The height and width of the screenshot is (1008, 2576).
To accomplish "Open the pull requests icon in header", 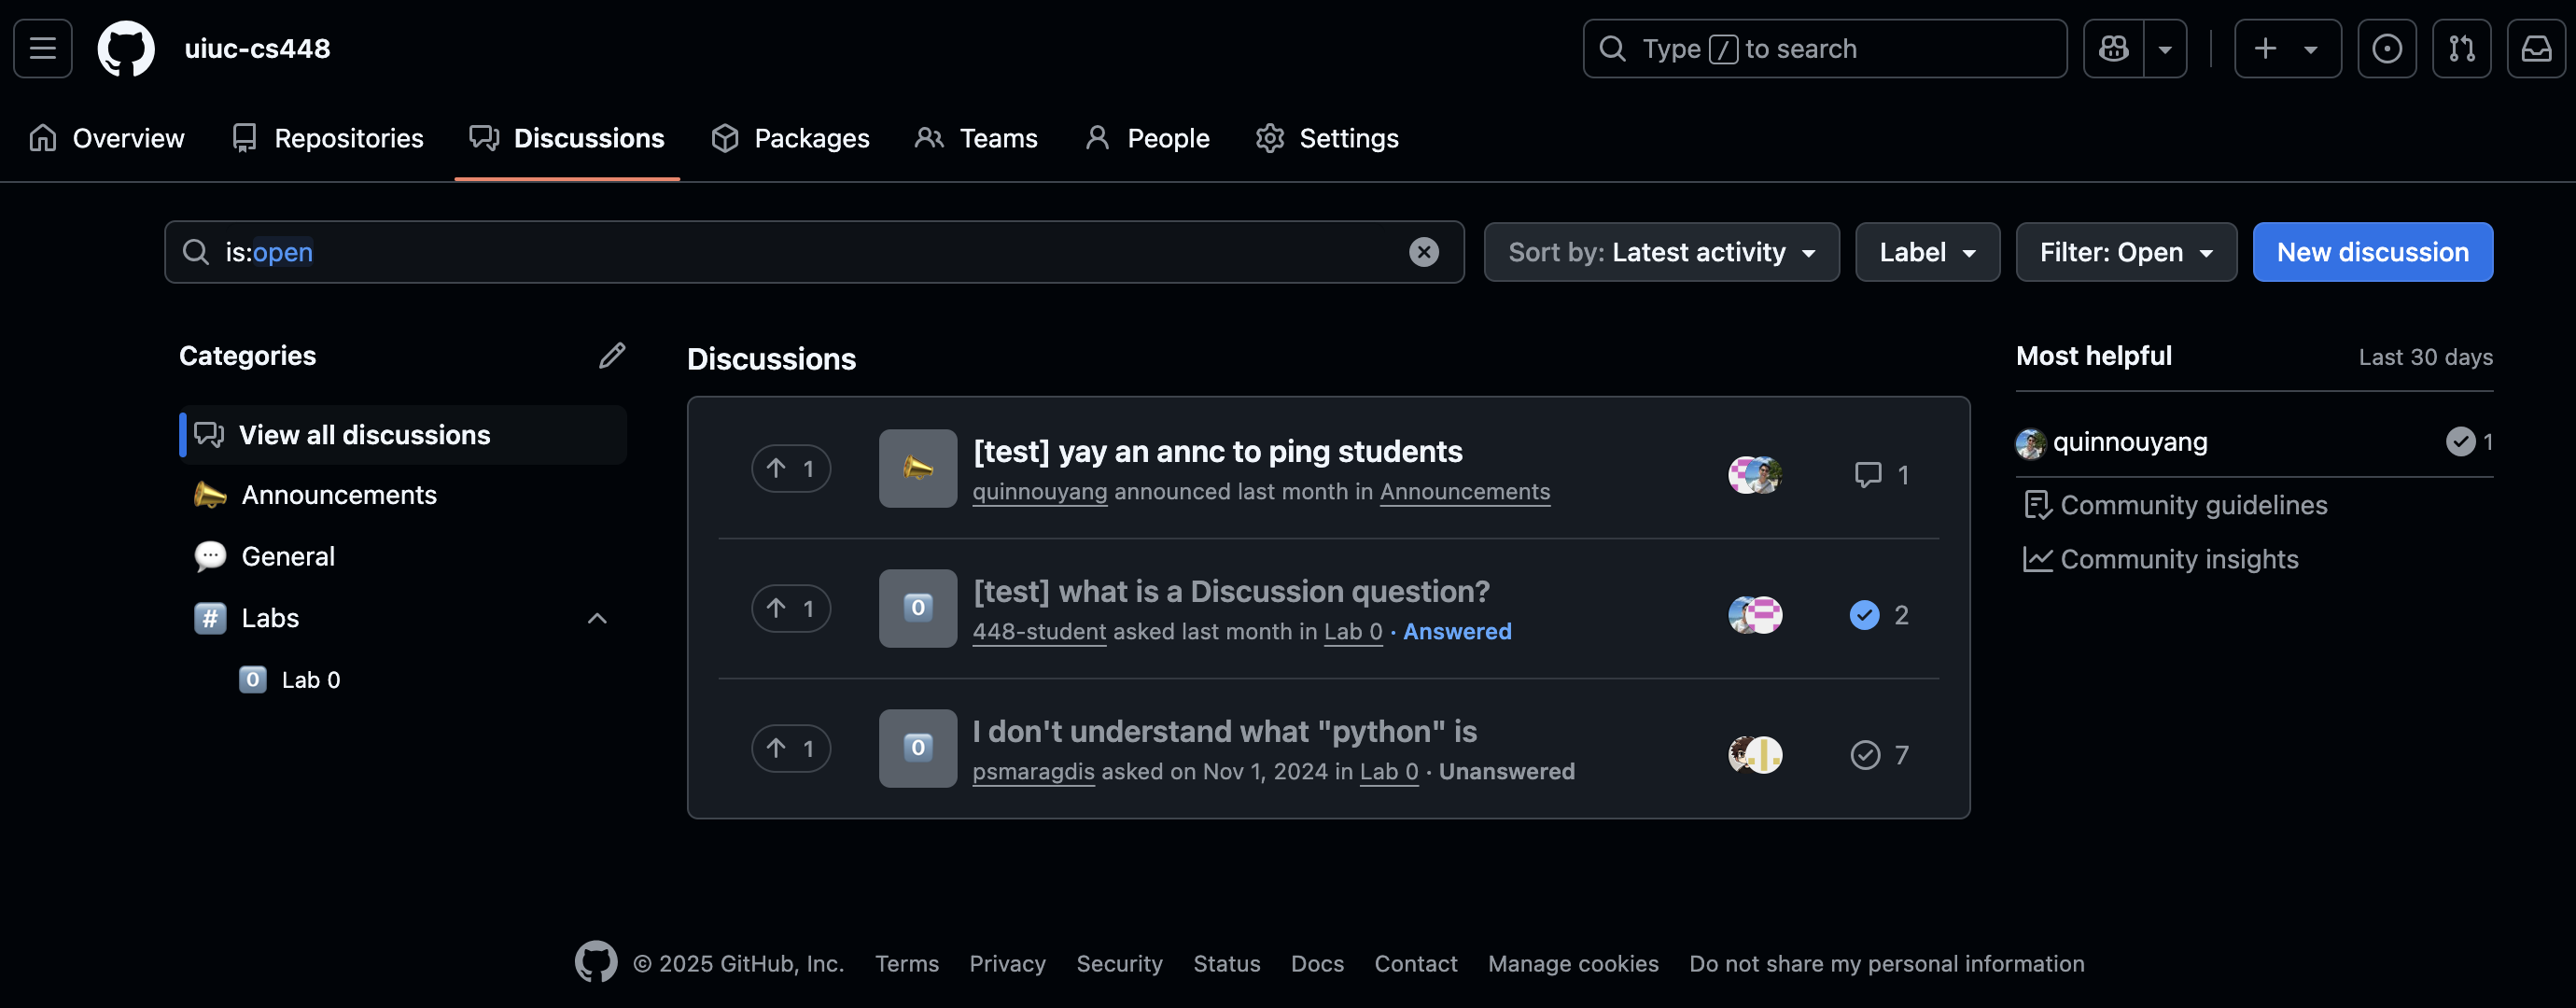I will tap(2461, 48).
